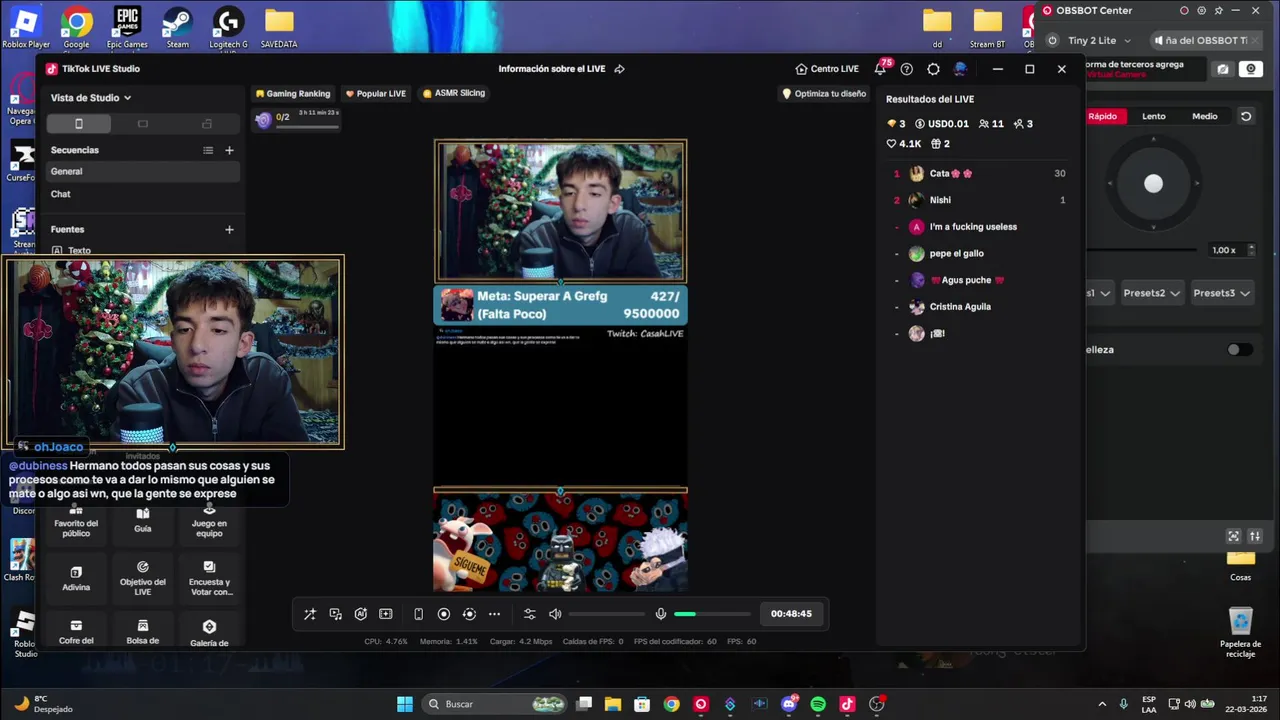This screenshot has height=720, width=1280.
Task: Open the Windows Start menu
Action: [405, 704]
